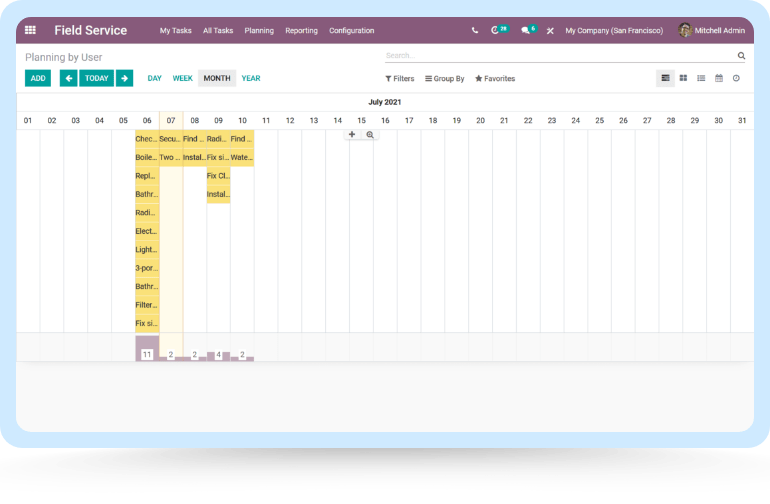Open the Reporting menu
This screenshot has height=504, width=770.
[301, 31]
